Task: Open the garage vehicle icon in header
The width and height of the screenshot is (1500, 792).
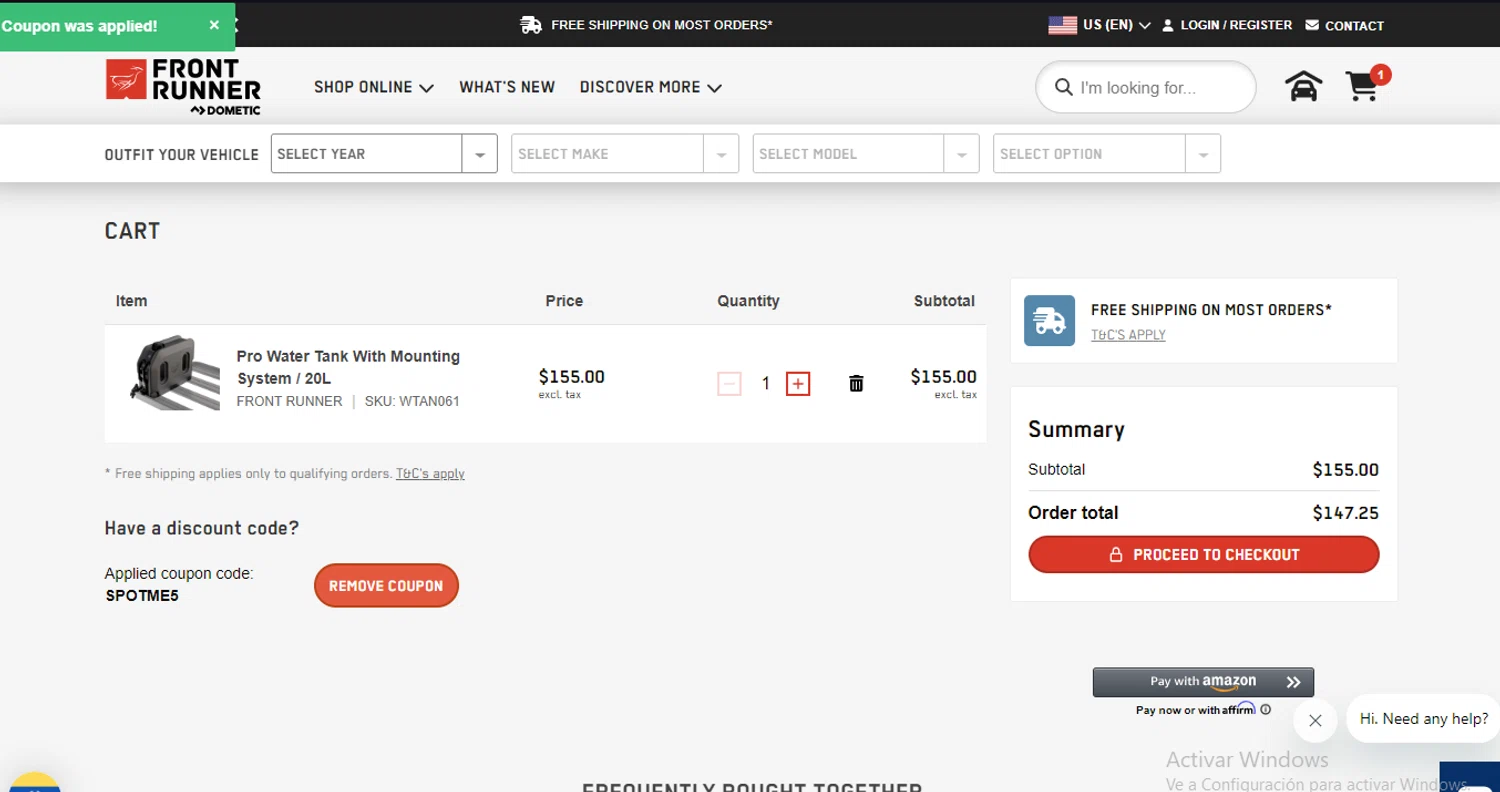Action: [1303, 87]
